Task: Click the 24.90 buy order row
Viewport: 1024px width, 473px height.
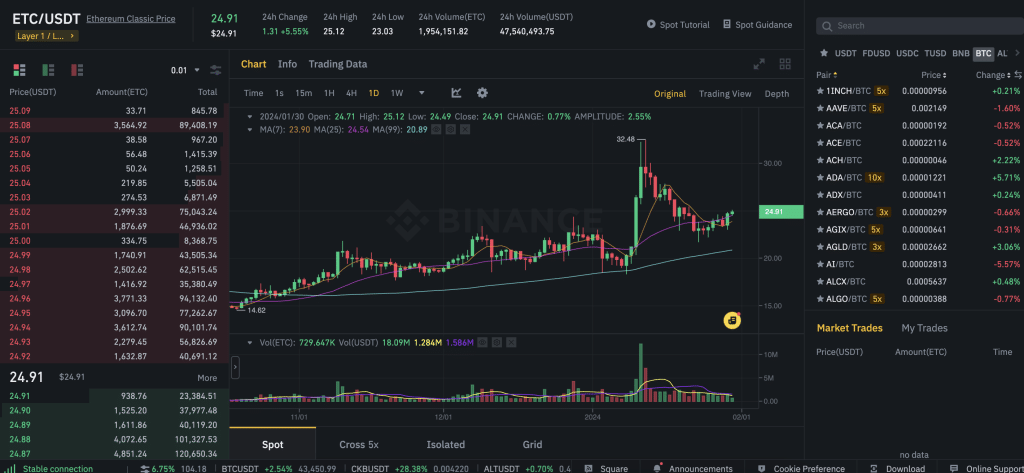Action: click(114, 410)
